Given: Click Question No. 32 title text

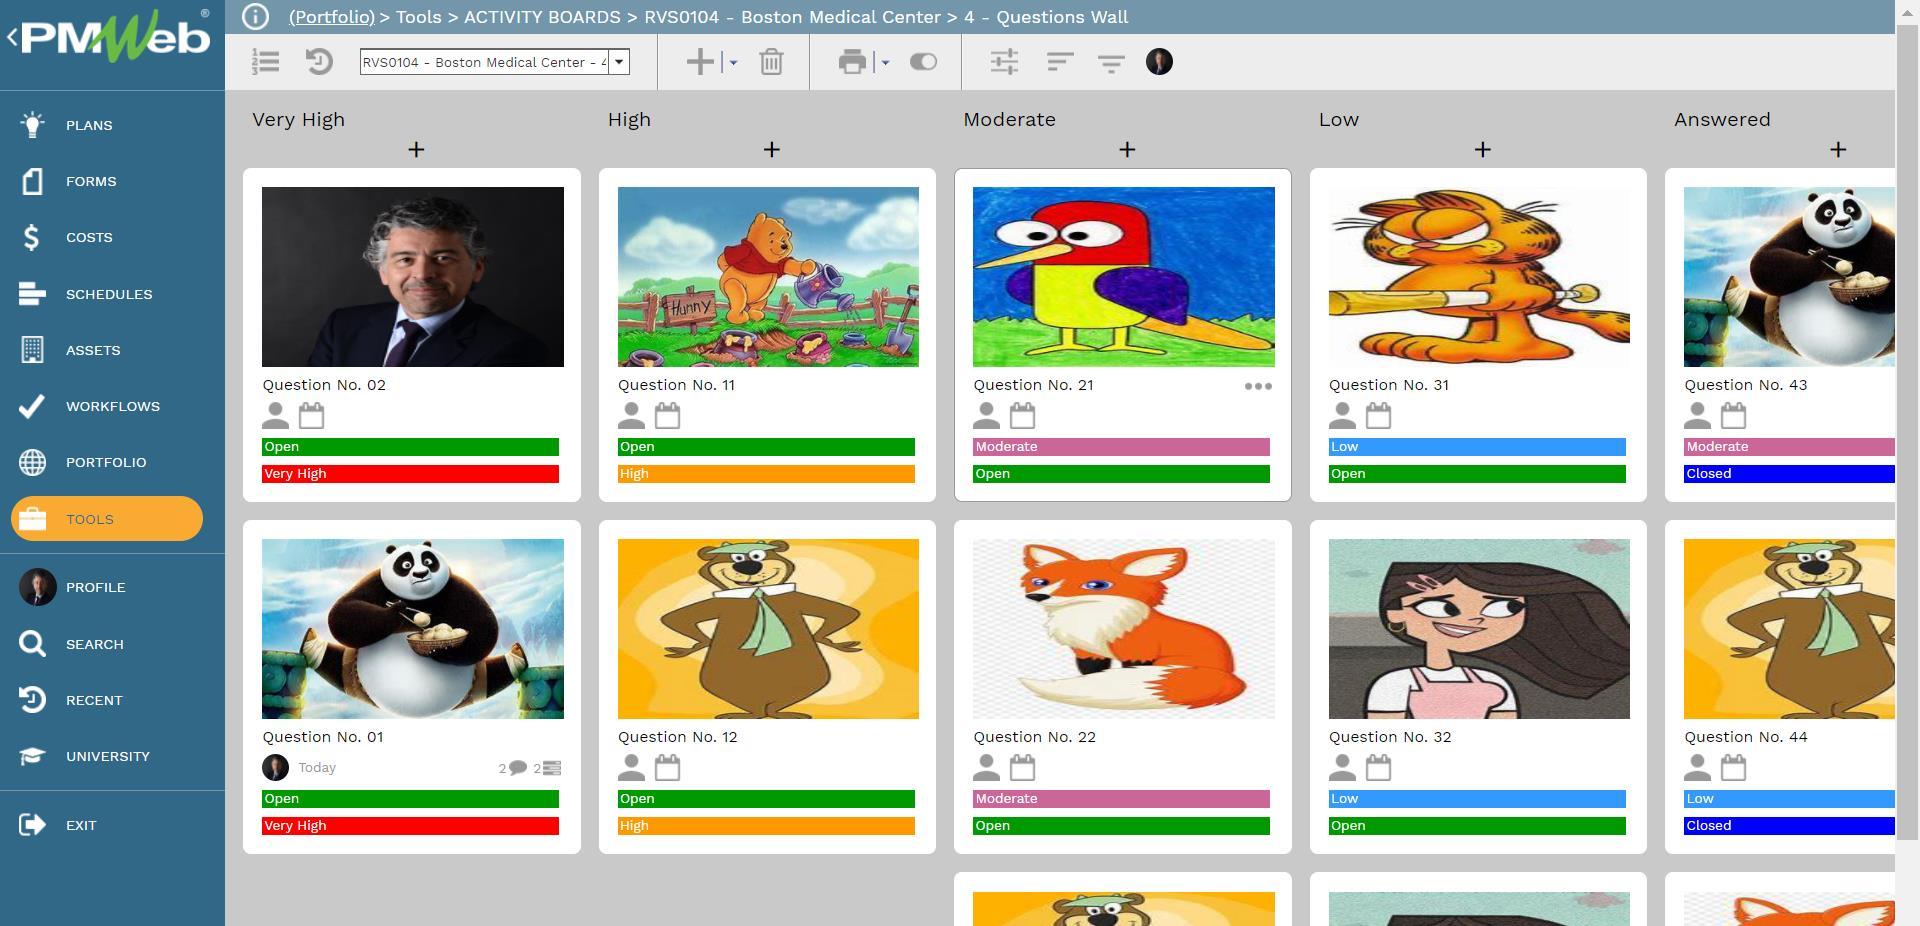Looking at the screenshot, I should [x=1390, y=737].
